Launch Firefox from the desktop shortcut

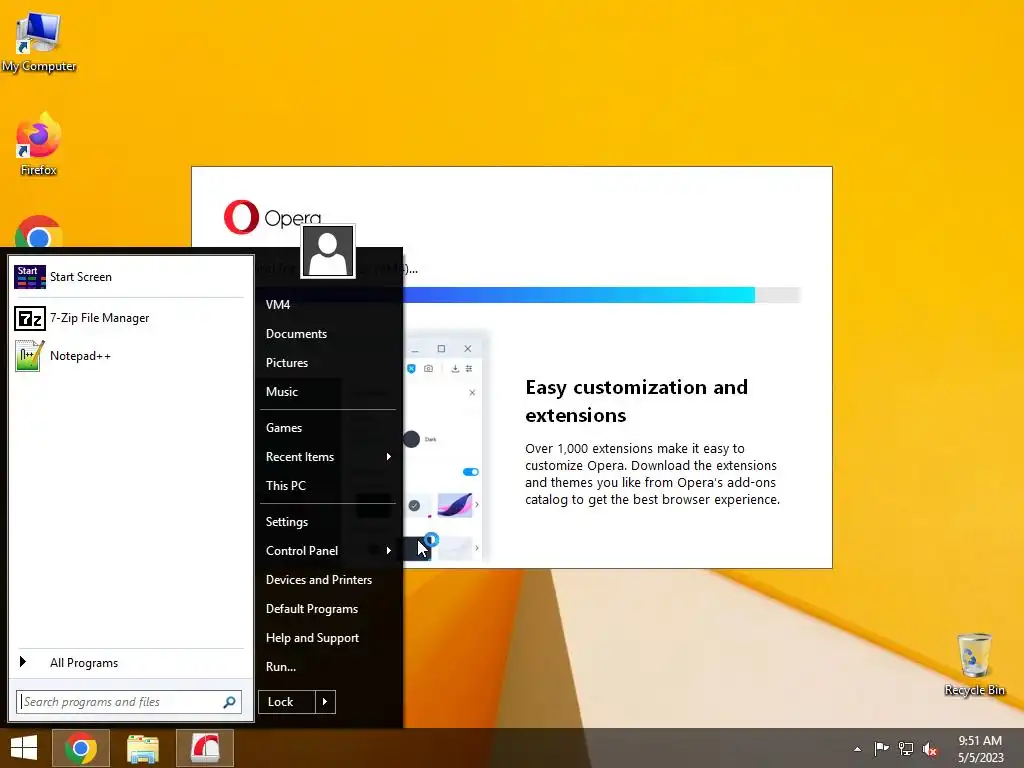pyautogui.click(x=39, y=144)
